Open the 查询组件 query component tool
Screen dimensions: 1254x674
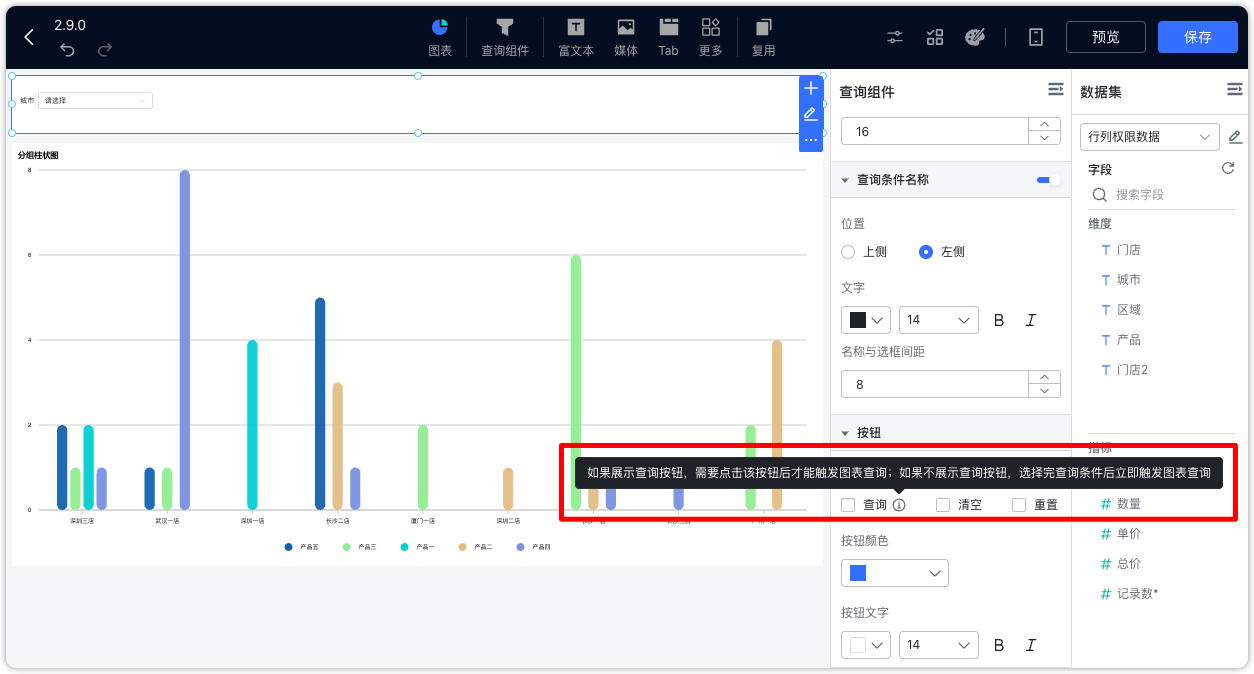pos(505,37)
